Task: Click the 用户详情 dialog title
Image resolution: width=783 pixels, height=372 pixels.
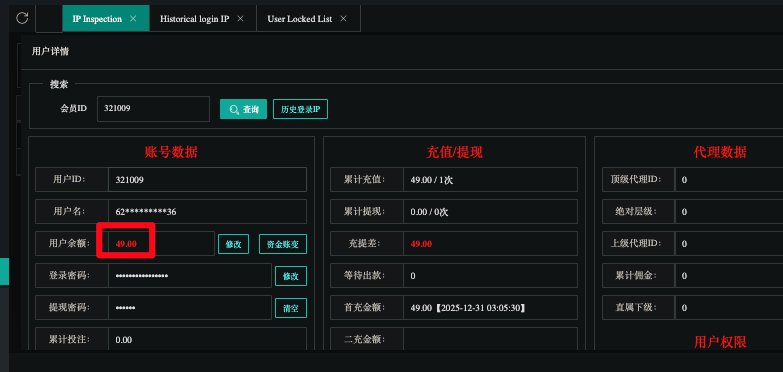Action: point(50,51)
